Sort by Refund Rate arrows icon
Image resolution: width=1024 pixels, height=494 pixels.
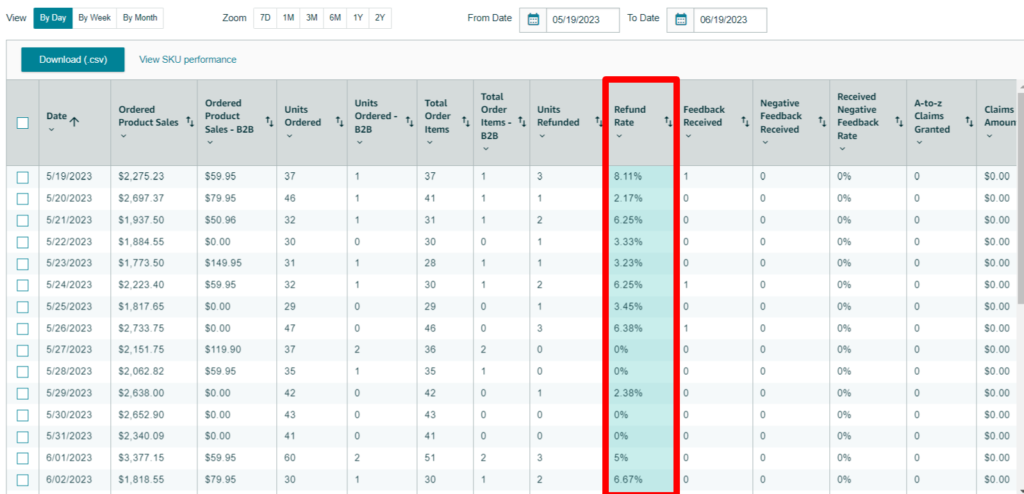(667, 122)
